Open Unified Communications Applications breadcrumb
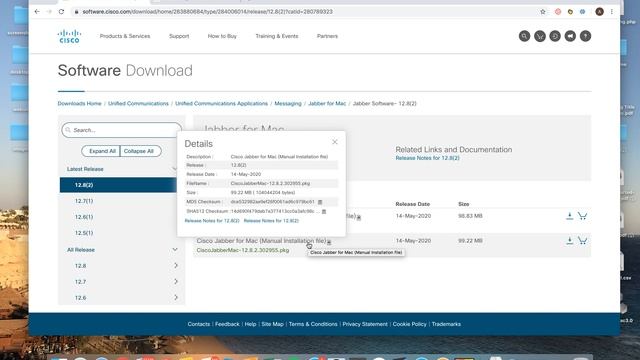640x360 pixels. tap(222, 104)
